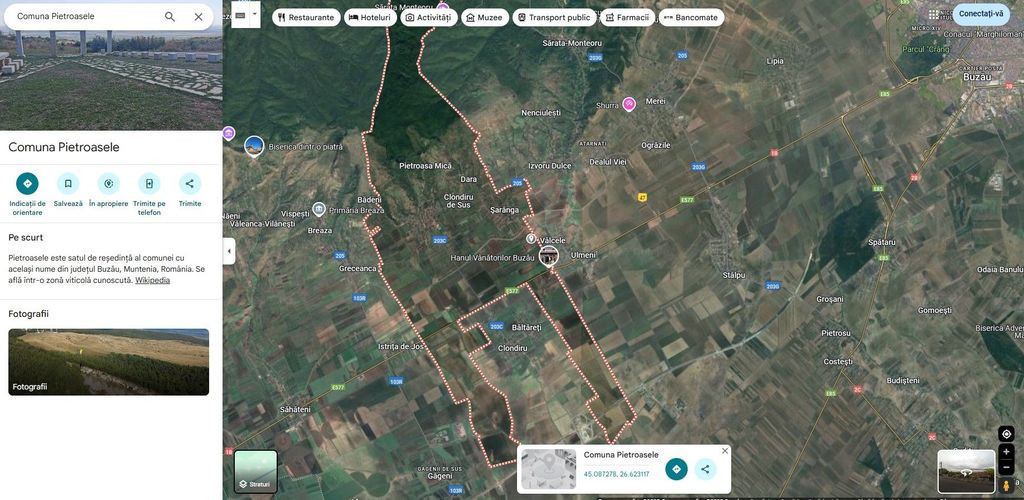Show Farmacii on the map
This screenshot has height=500, width=1024.
coord(626,17)
